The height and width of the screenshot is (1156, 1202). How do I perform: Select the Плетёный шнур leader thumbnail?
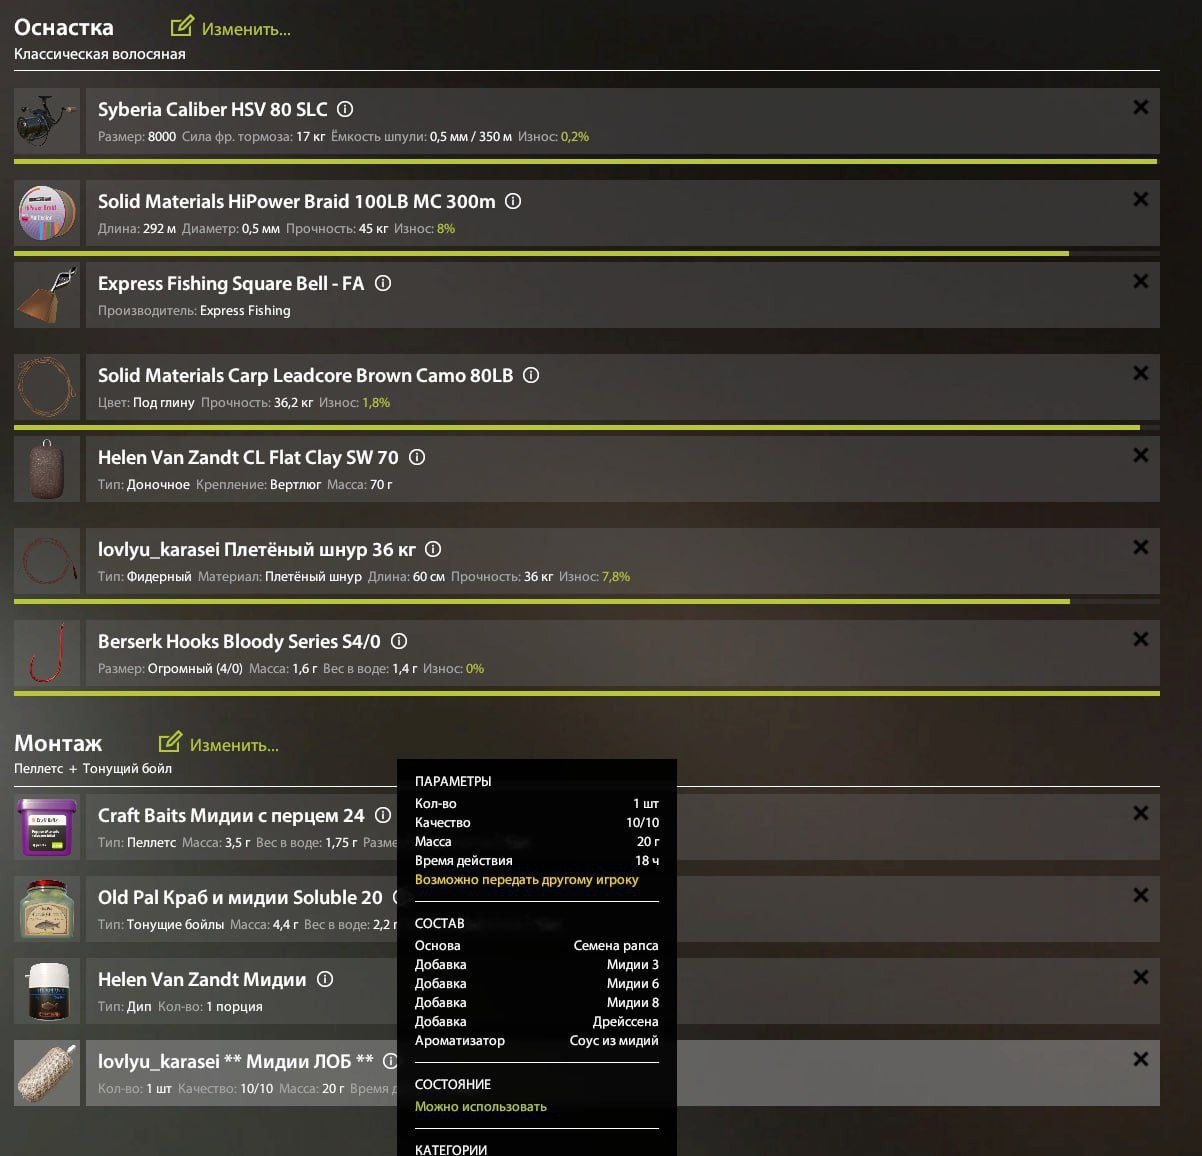[47, 561]
